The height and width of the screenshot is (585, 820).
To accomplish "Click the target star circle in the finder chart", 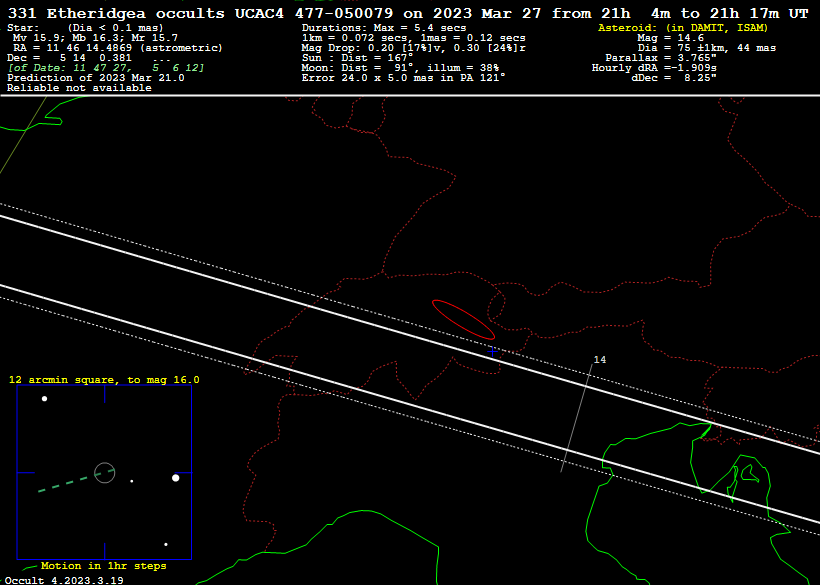I will 105,473.
